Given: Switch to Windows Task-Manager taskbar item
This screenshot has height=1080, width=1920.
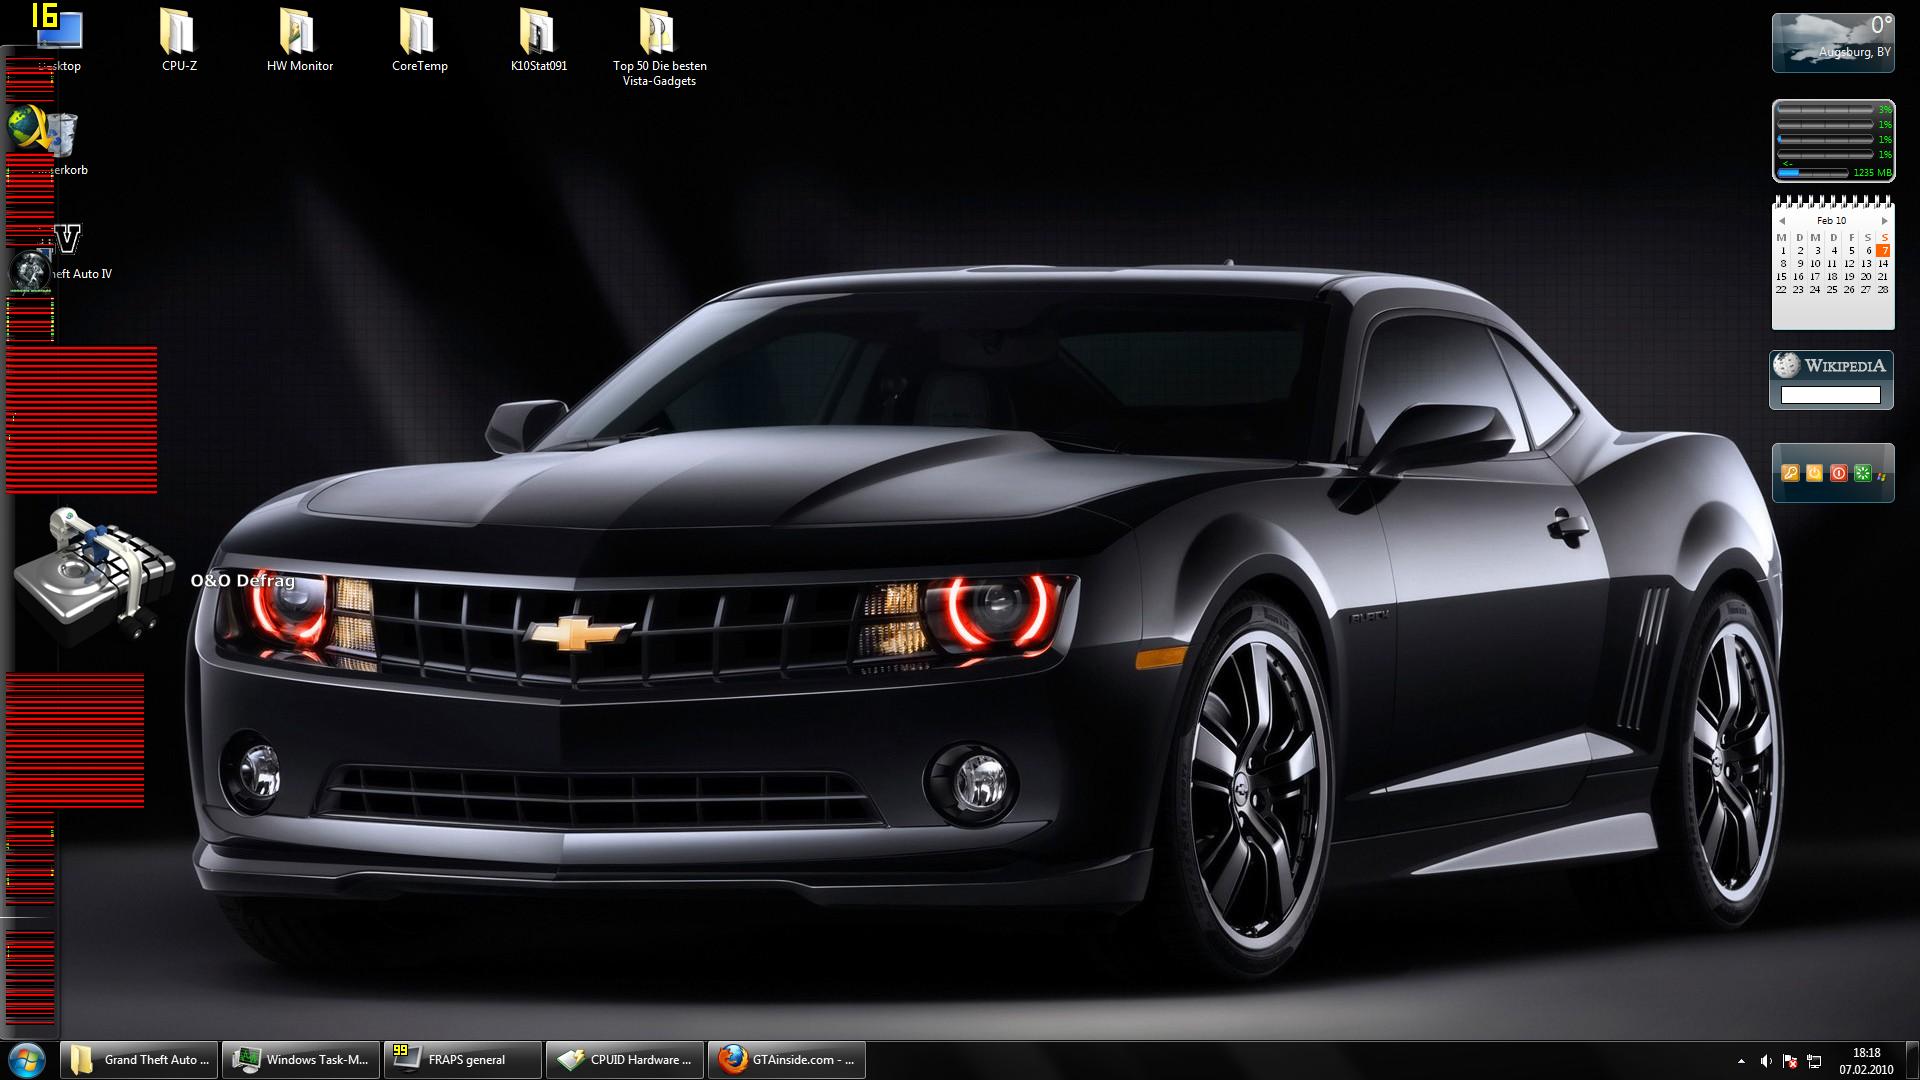Looking at the screenshot, I should coord(301,1060).
